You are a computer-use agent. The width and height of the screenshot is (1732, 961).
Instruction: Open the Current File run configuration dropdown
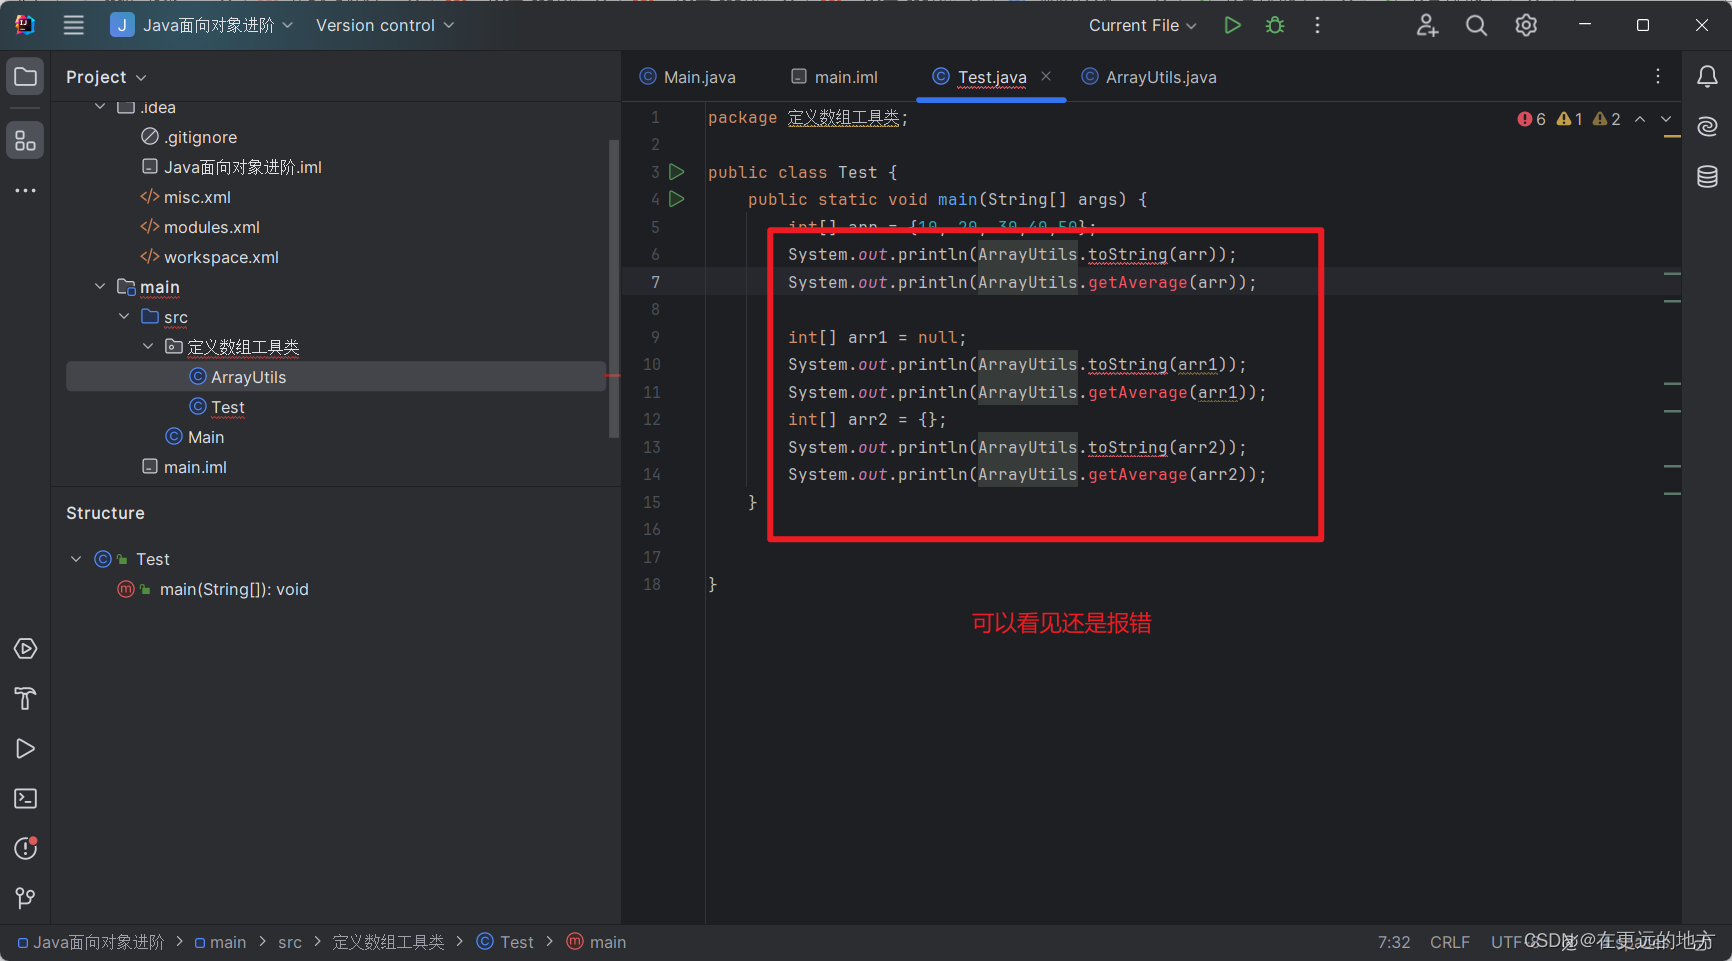click(1140, 25)
